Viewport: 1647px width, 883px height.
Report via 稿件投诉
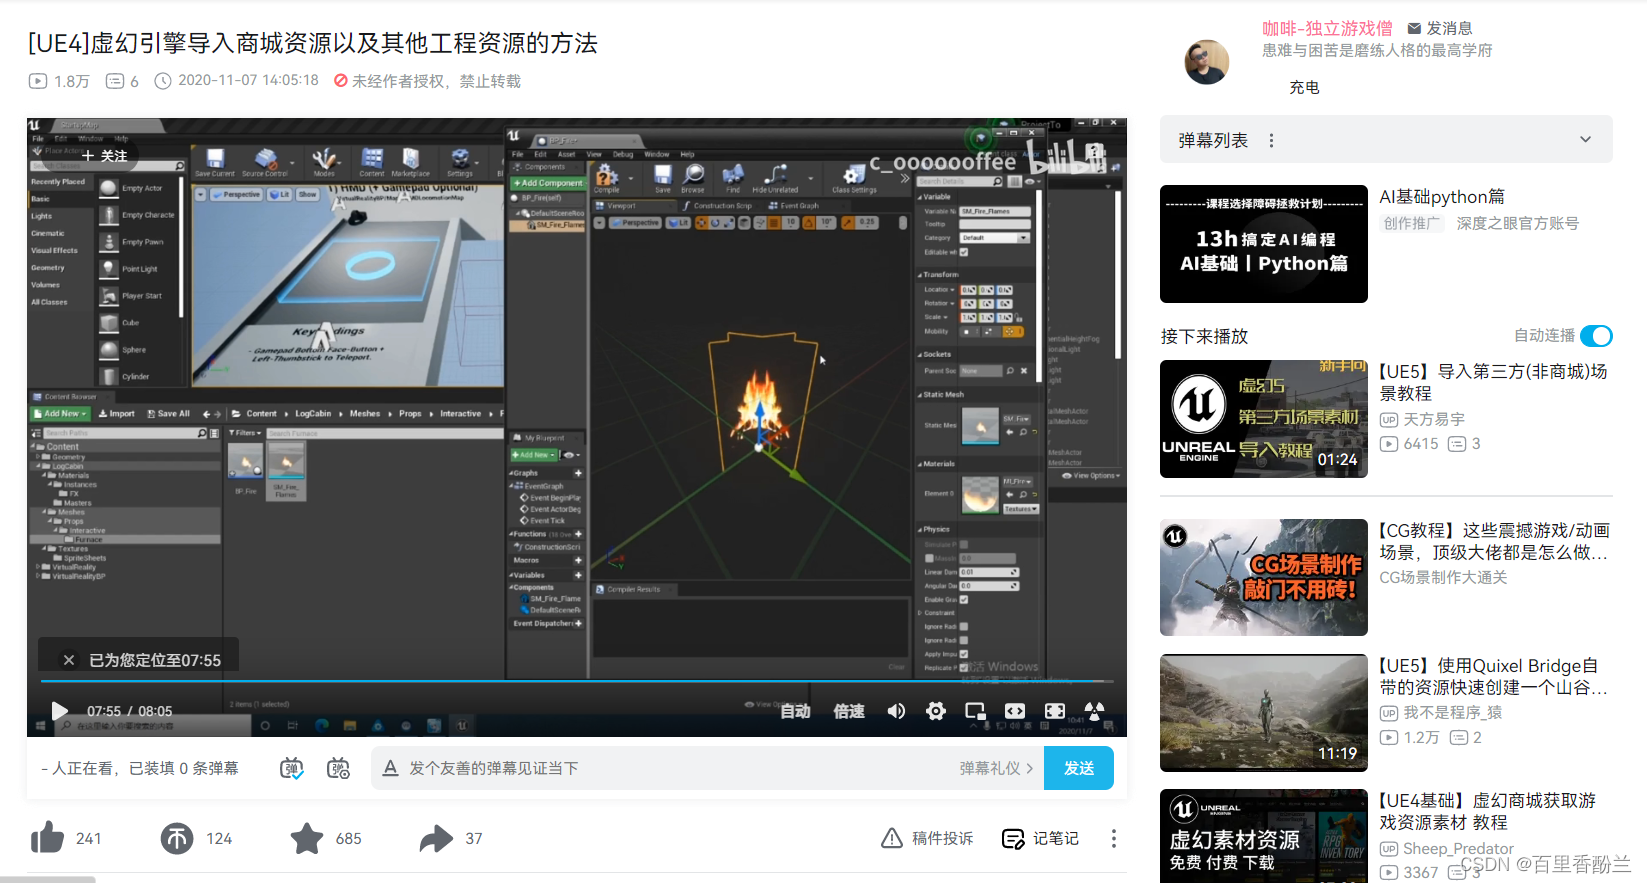(927, 838)
